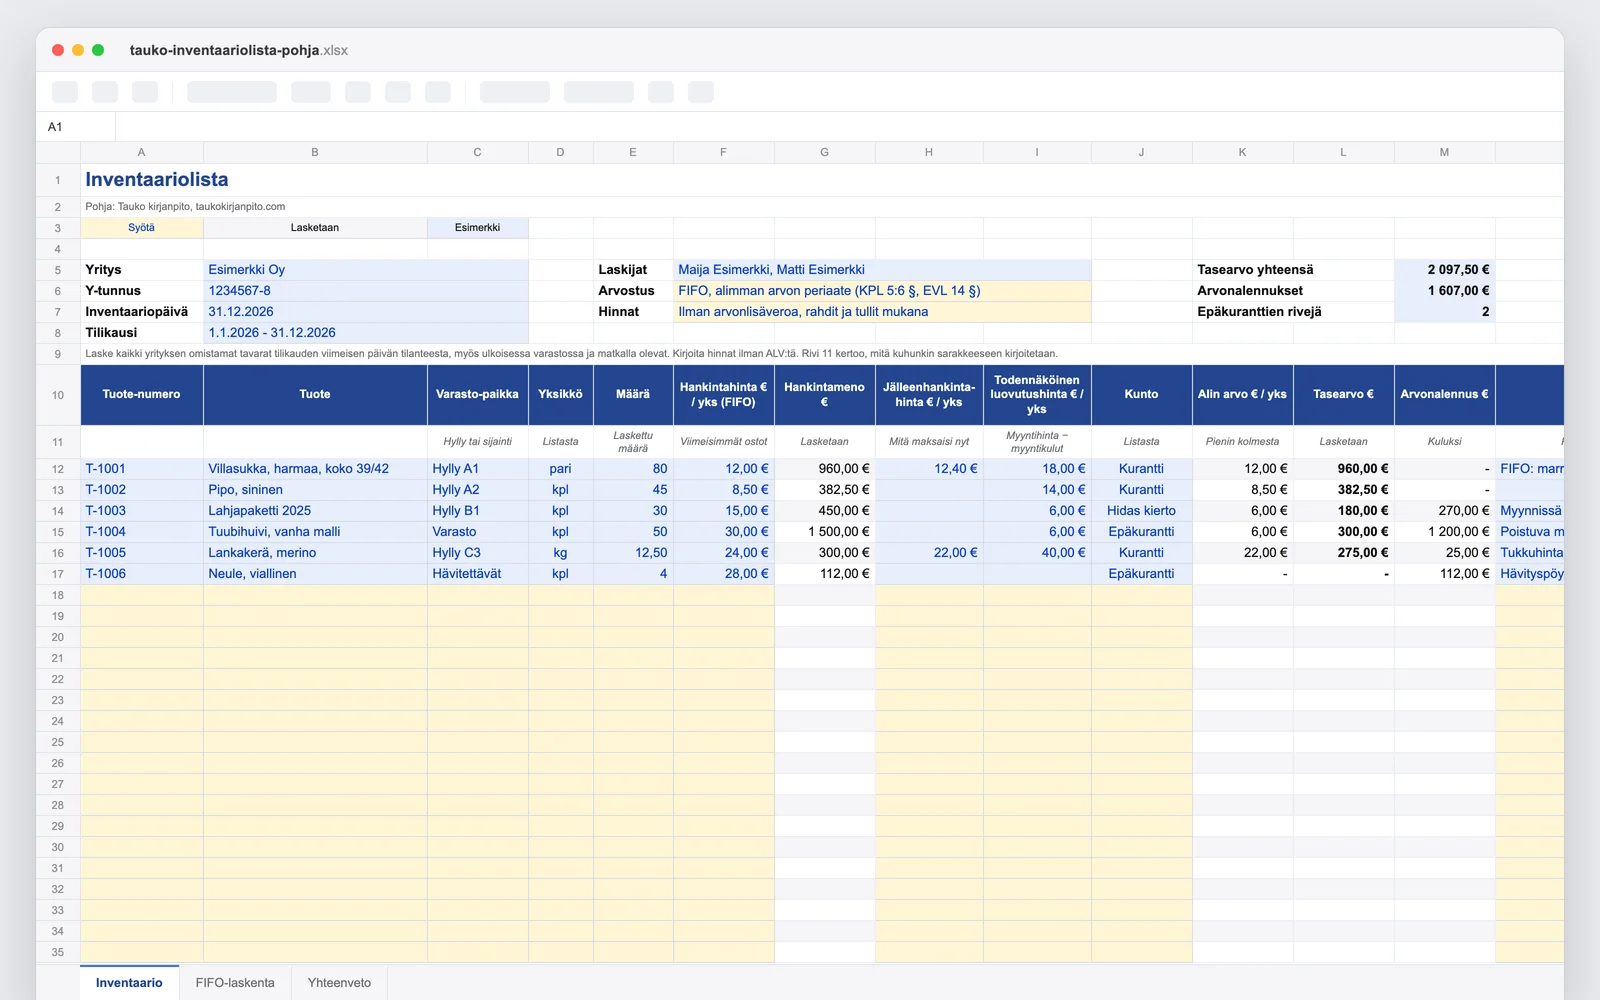Select Arvonalennus value 1 200,00 €
This screenshot has width=1600, height=1000.
pyautogui.click(x=1444, y=532)
